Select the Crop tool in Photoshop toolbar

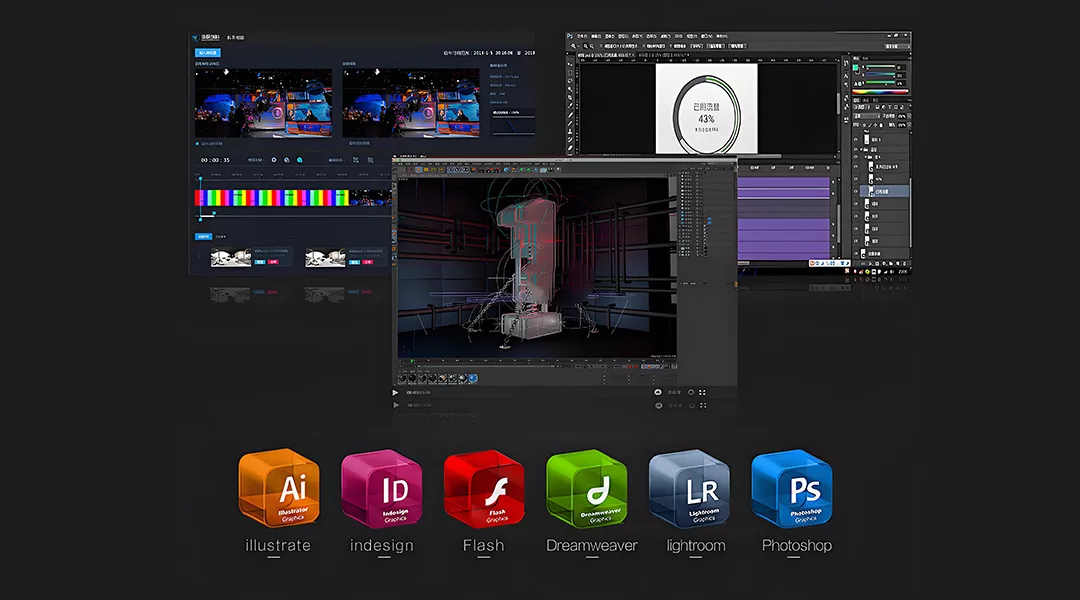pyautogui.click(x=570, y=97)
